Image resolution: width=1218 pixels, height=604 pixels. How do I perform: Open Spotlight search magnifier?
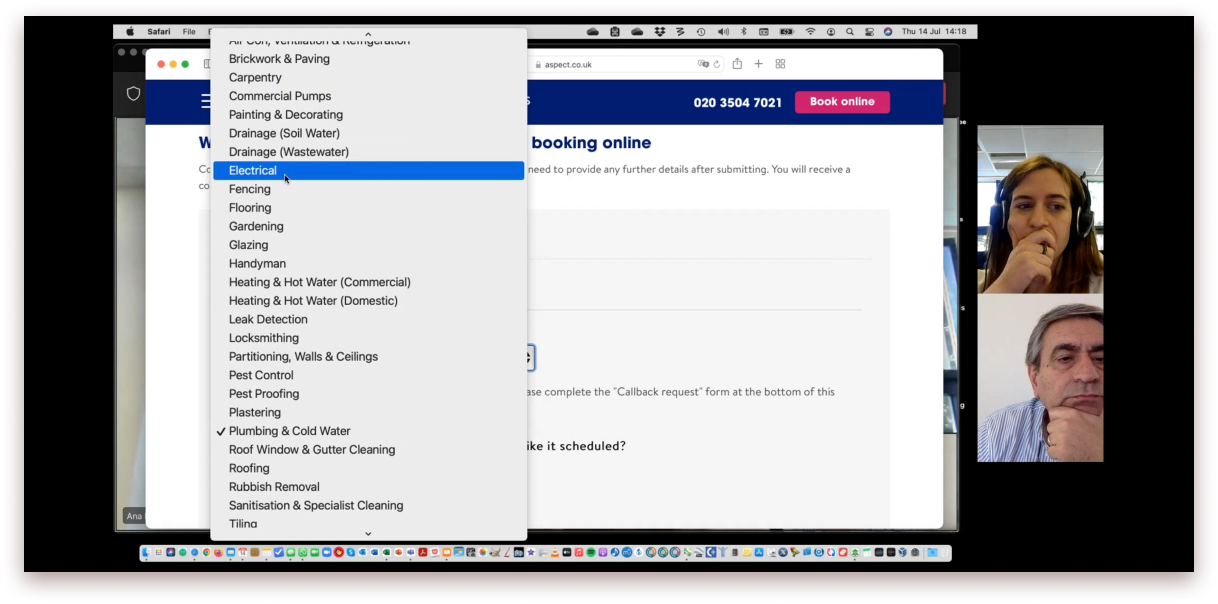(850, 32)
